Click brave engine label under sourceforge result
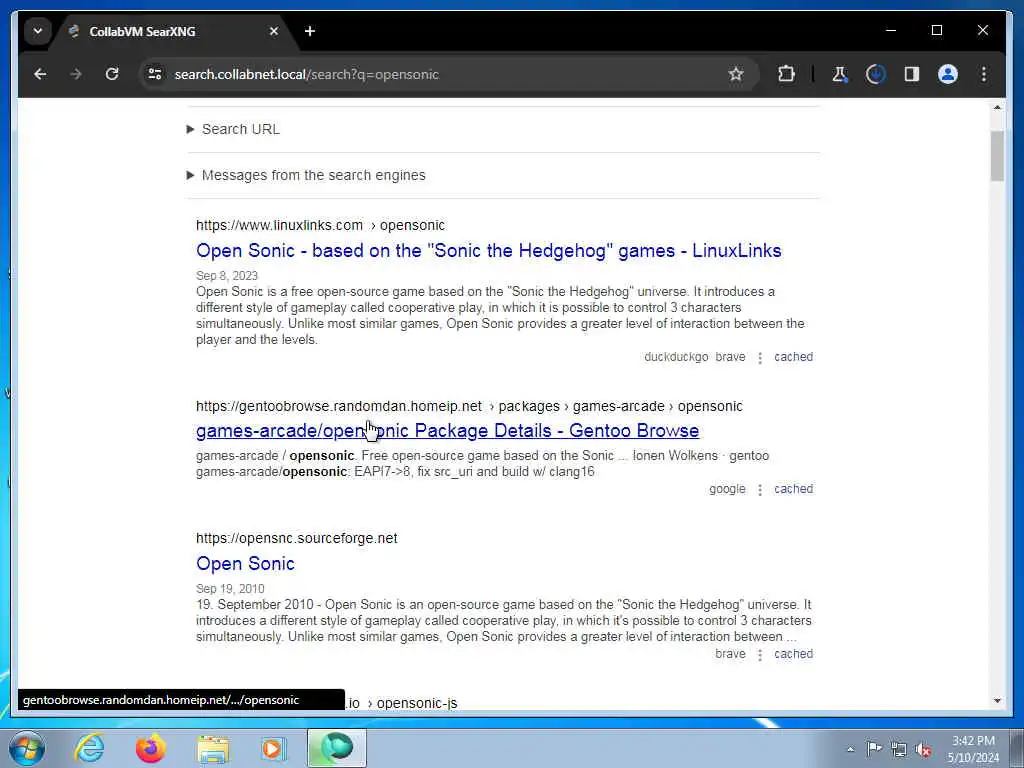The image size is (1024, 768). (x=730, y=654)
